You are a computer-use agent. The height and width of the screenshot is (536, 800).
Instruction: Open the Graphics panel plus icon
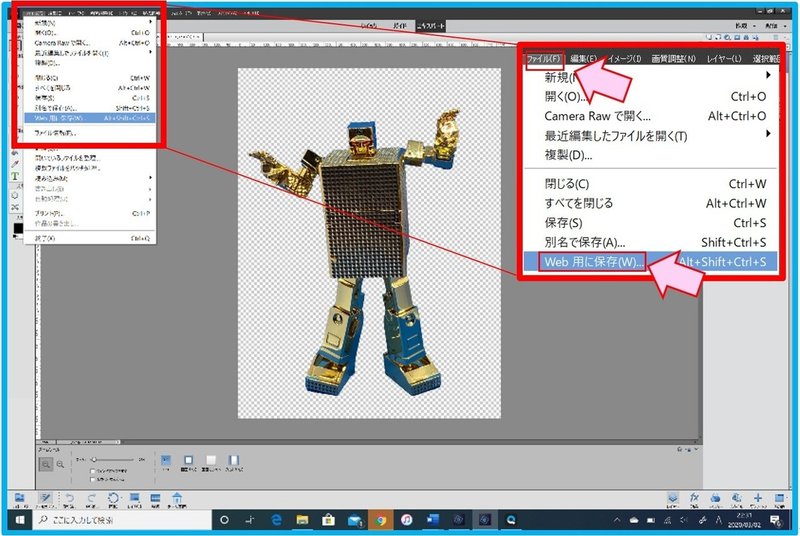pyautogui.click(x=758, y=500)
